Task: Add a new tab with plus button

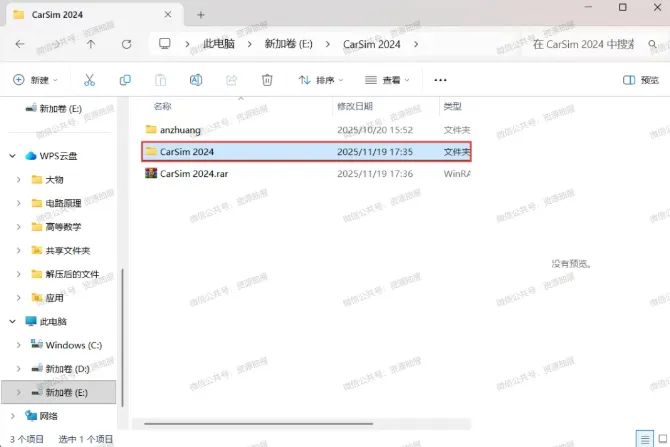Action: point(201,15)
